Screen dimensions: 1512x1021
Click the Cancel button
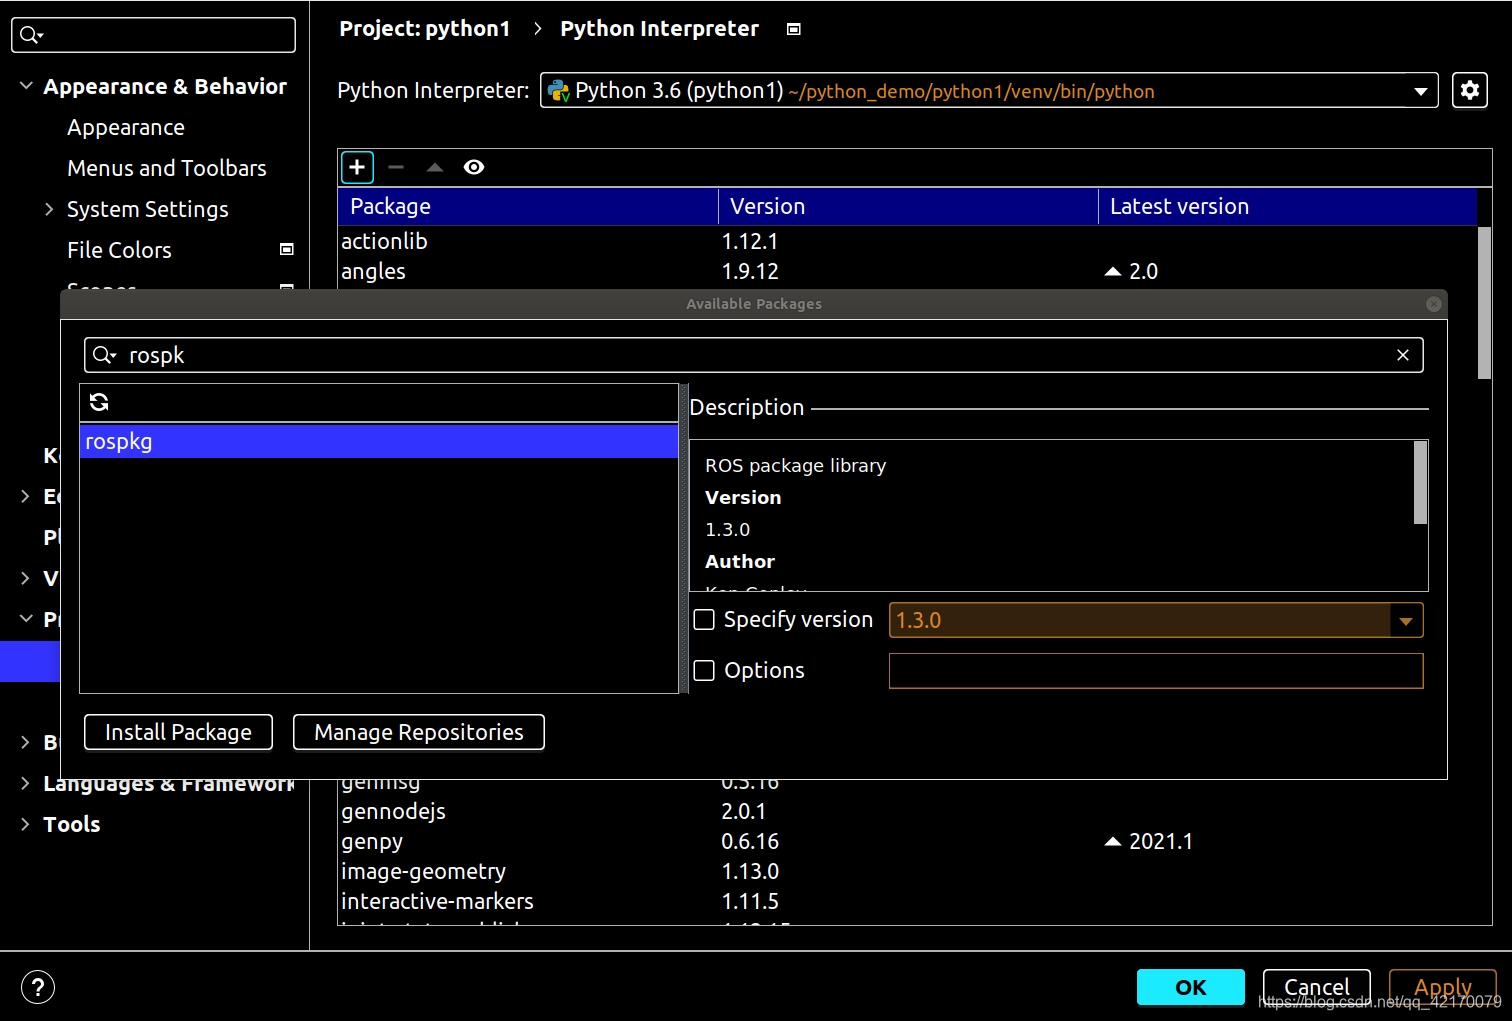point(1316,987)
